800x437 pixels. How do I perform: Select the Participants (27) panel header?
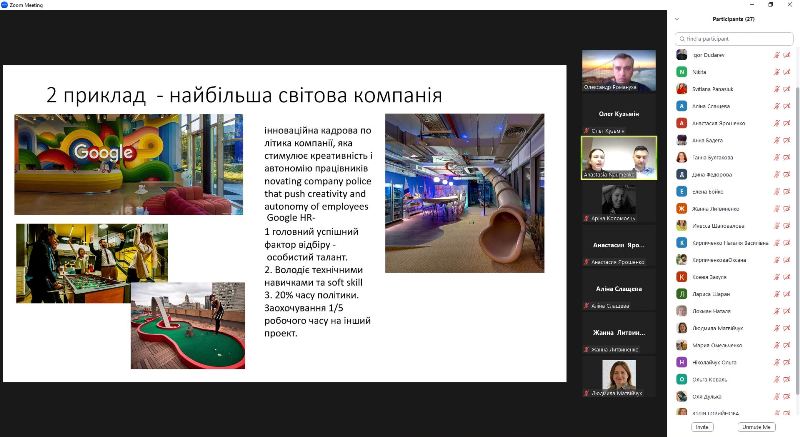[733, 19]
